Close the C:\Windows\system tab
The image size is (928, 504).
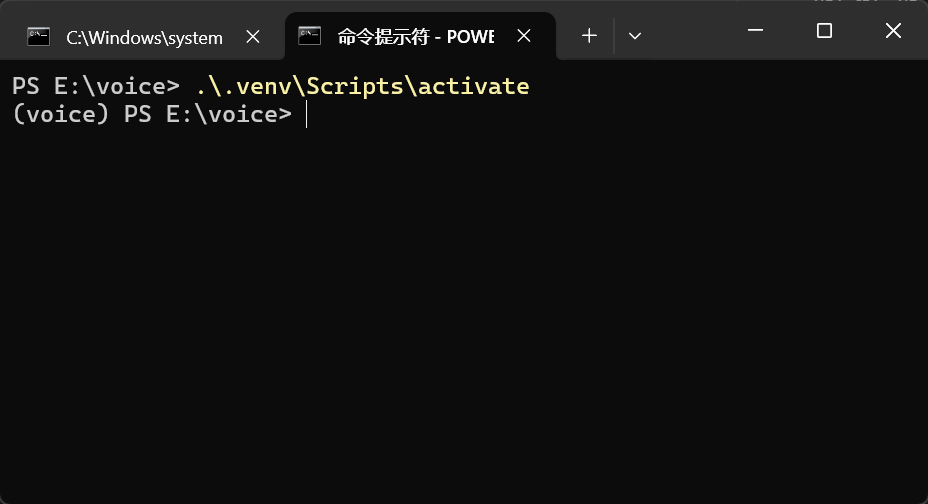tap(253, 37)
